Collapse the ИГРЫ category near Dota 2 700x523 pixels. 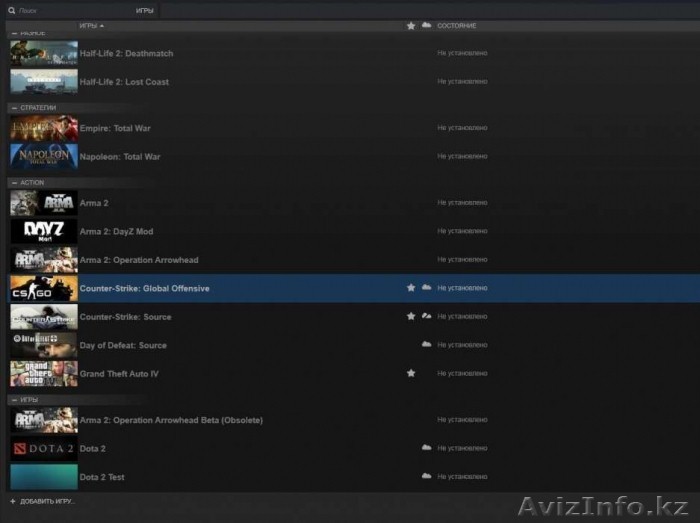[x=14, y=400]
